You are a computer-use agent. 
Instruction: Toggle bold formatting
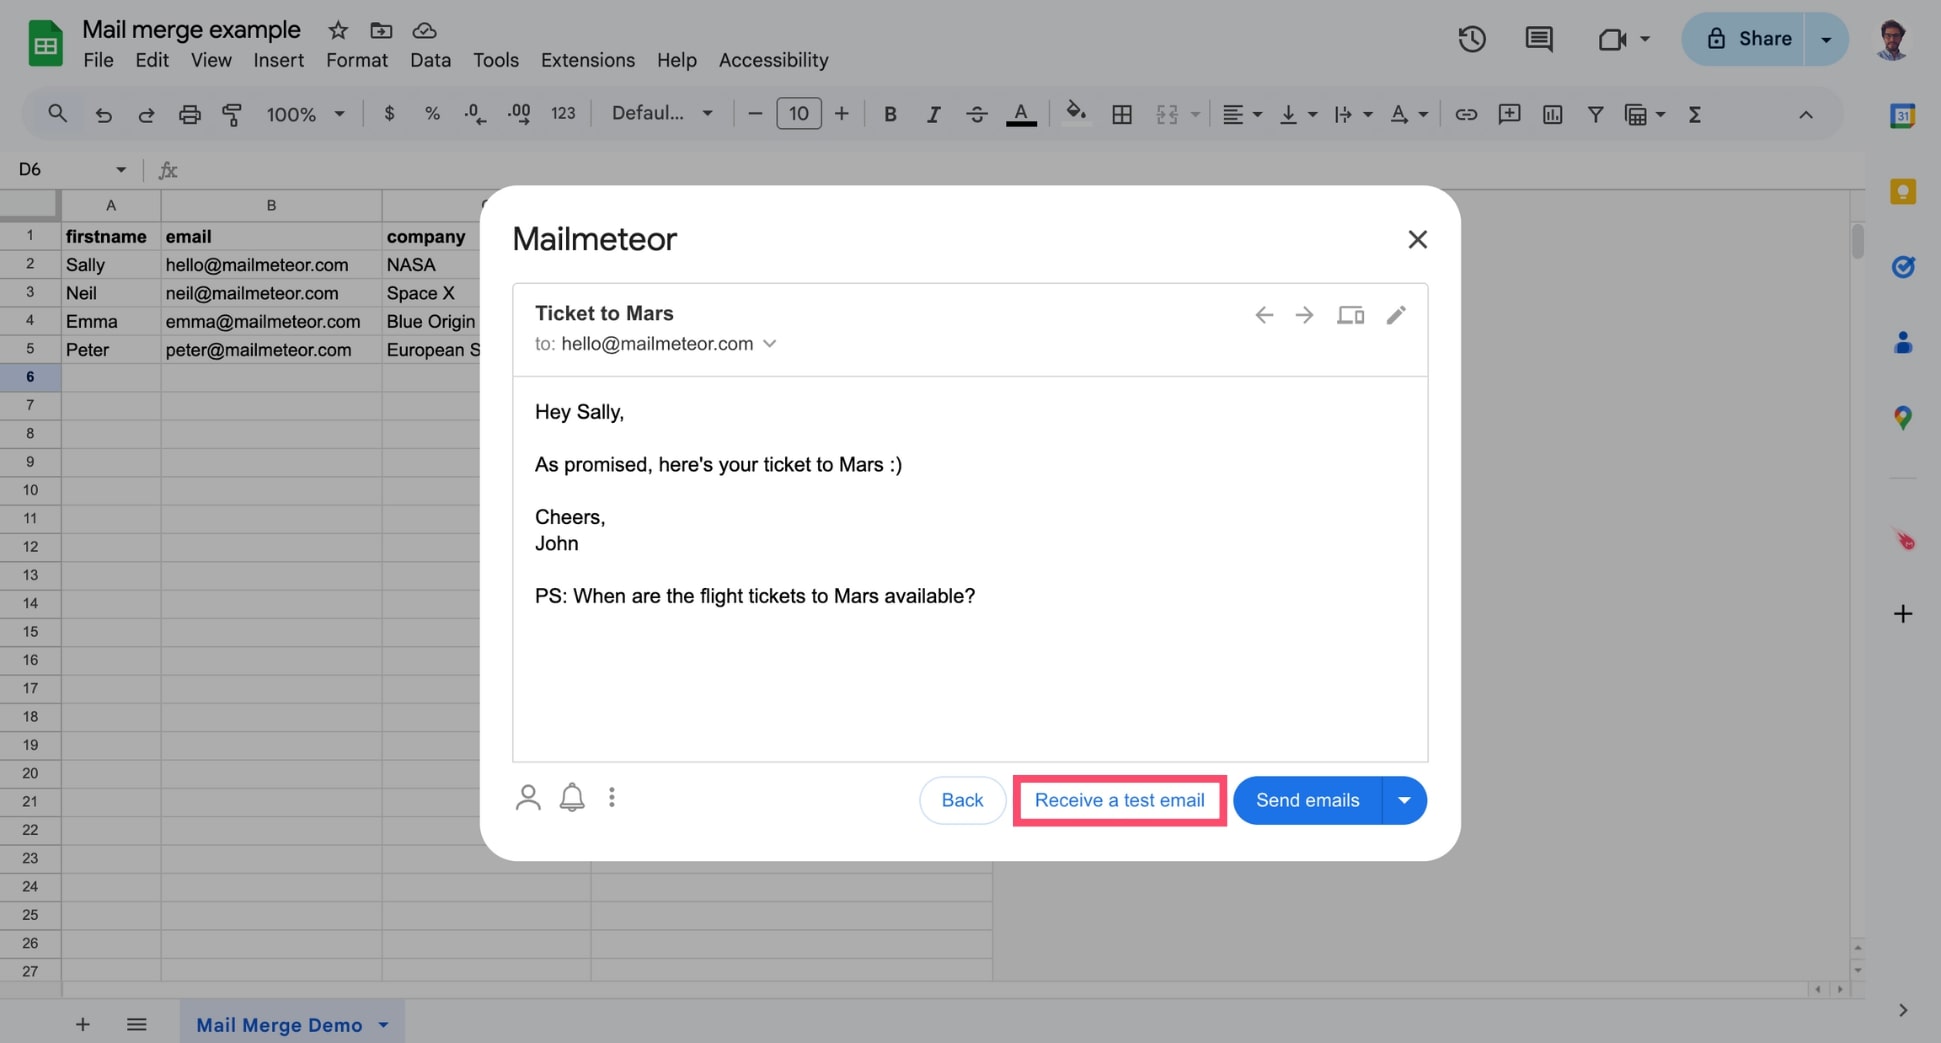890,114
